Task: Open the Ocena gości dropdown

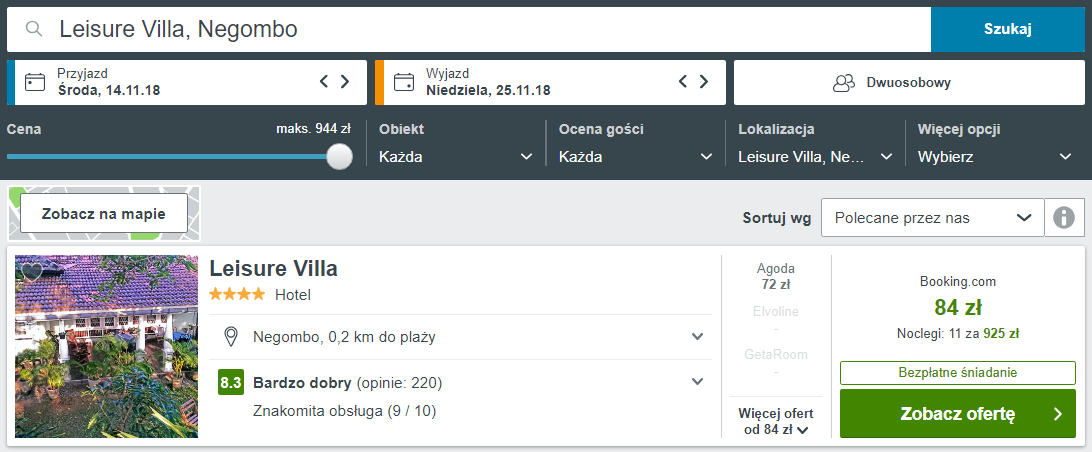Action: (636, 157)
